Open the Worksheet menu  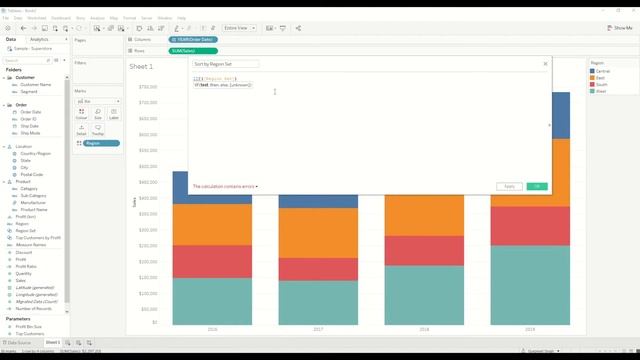point(37,18)
